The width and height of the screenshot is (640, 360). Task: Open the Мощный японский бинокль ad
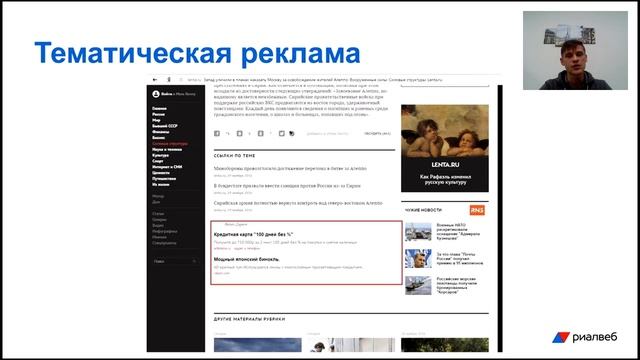(x=247, y=259)
